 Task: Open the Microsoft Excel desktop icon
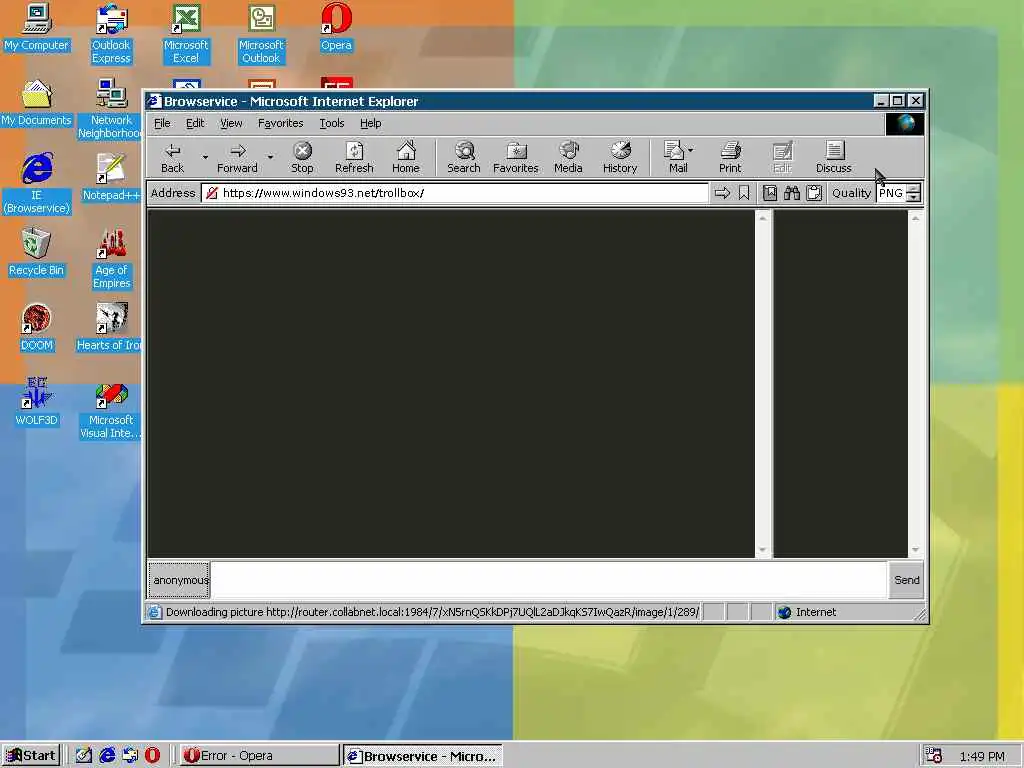(186, 34)
